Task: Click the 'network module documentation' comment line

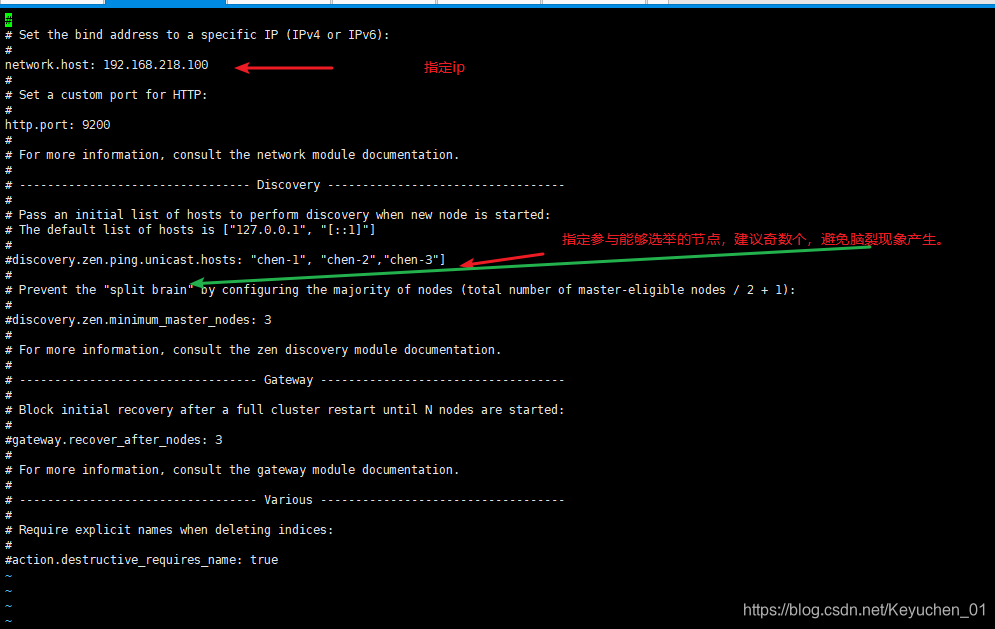Action: (232, 155)
